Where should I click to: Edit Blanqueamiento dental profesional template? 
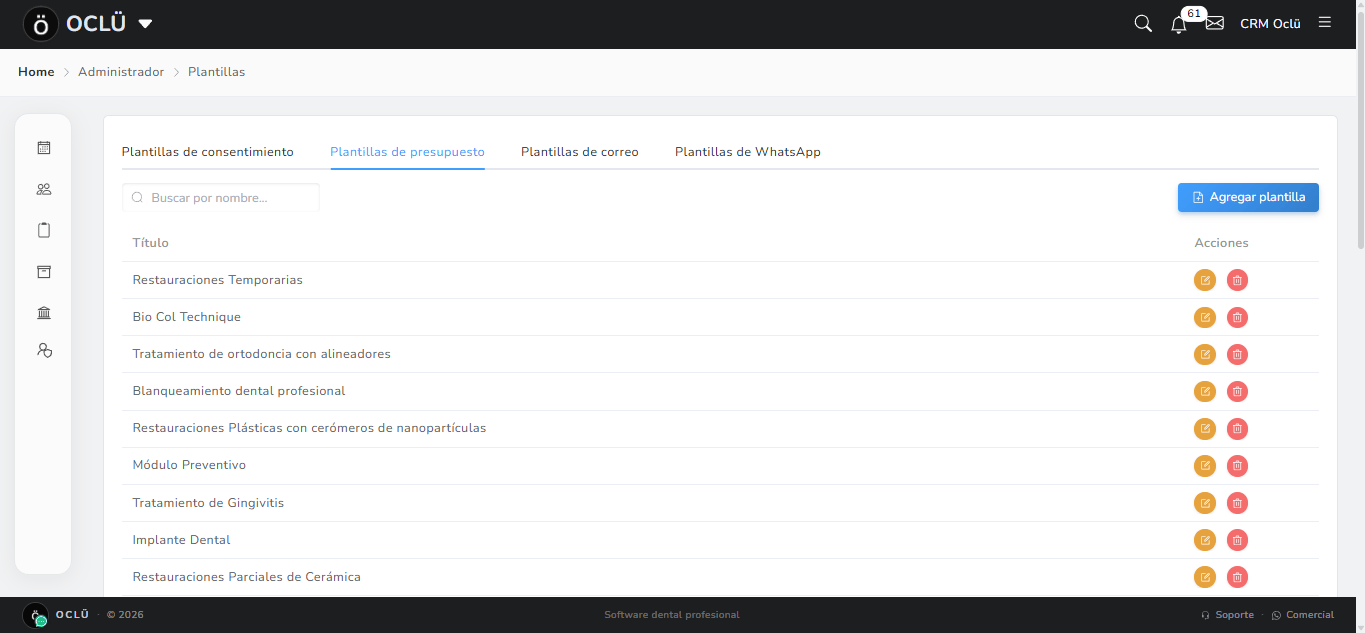1205,391
